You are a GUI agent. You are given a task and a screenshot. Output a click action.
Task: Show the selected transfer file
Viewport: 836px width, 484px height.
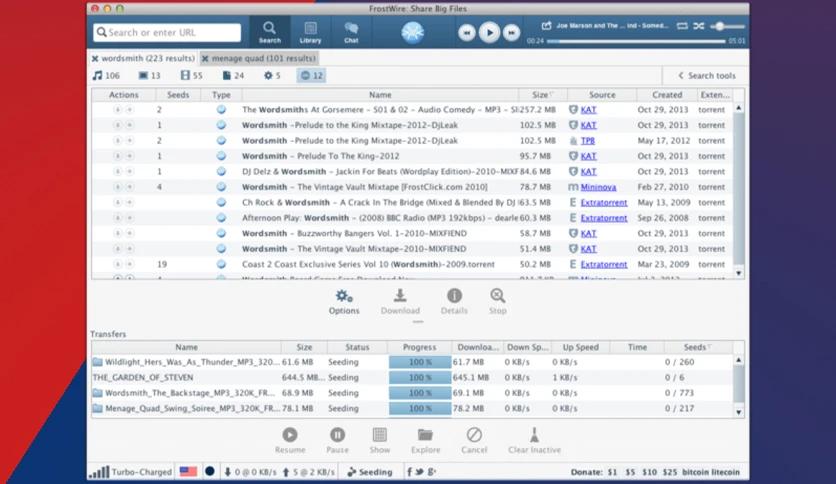tap(380, 441)
